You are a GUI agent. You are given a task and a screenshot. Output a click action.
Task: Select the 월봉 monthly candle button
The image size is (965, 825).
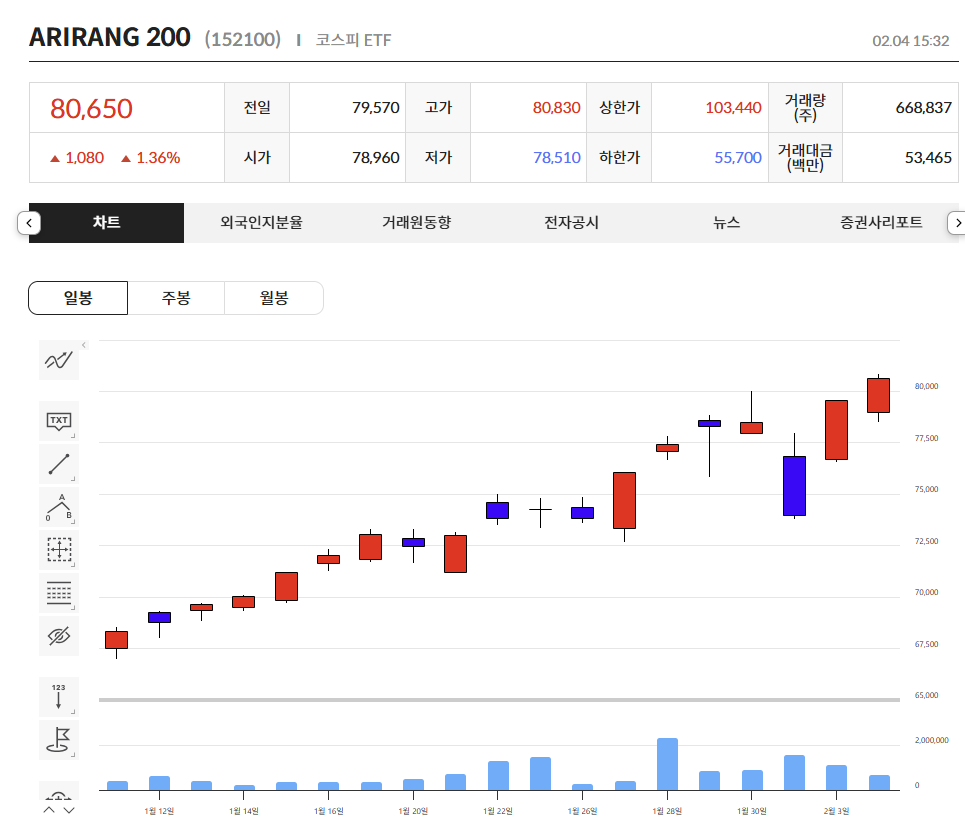click(274, 298)
